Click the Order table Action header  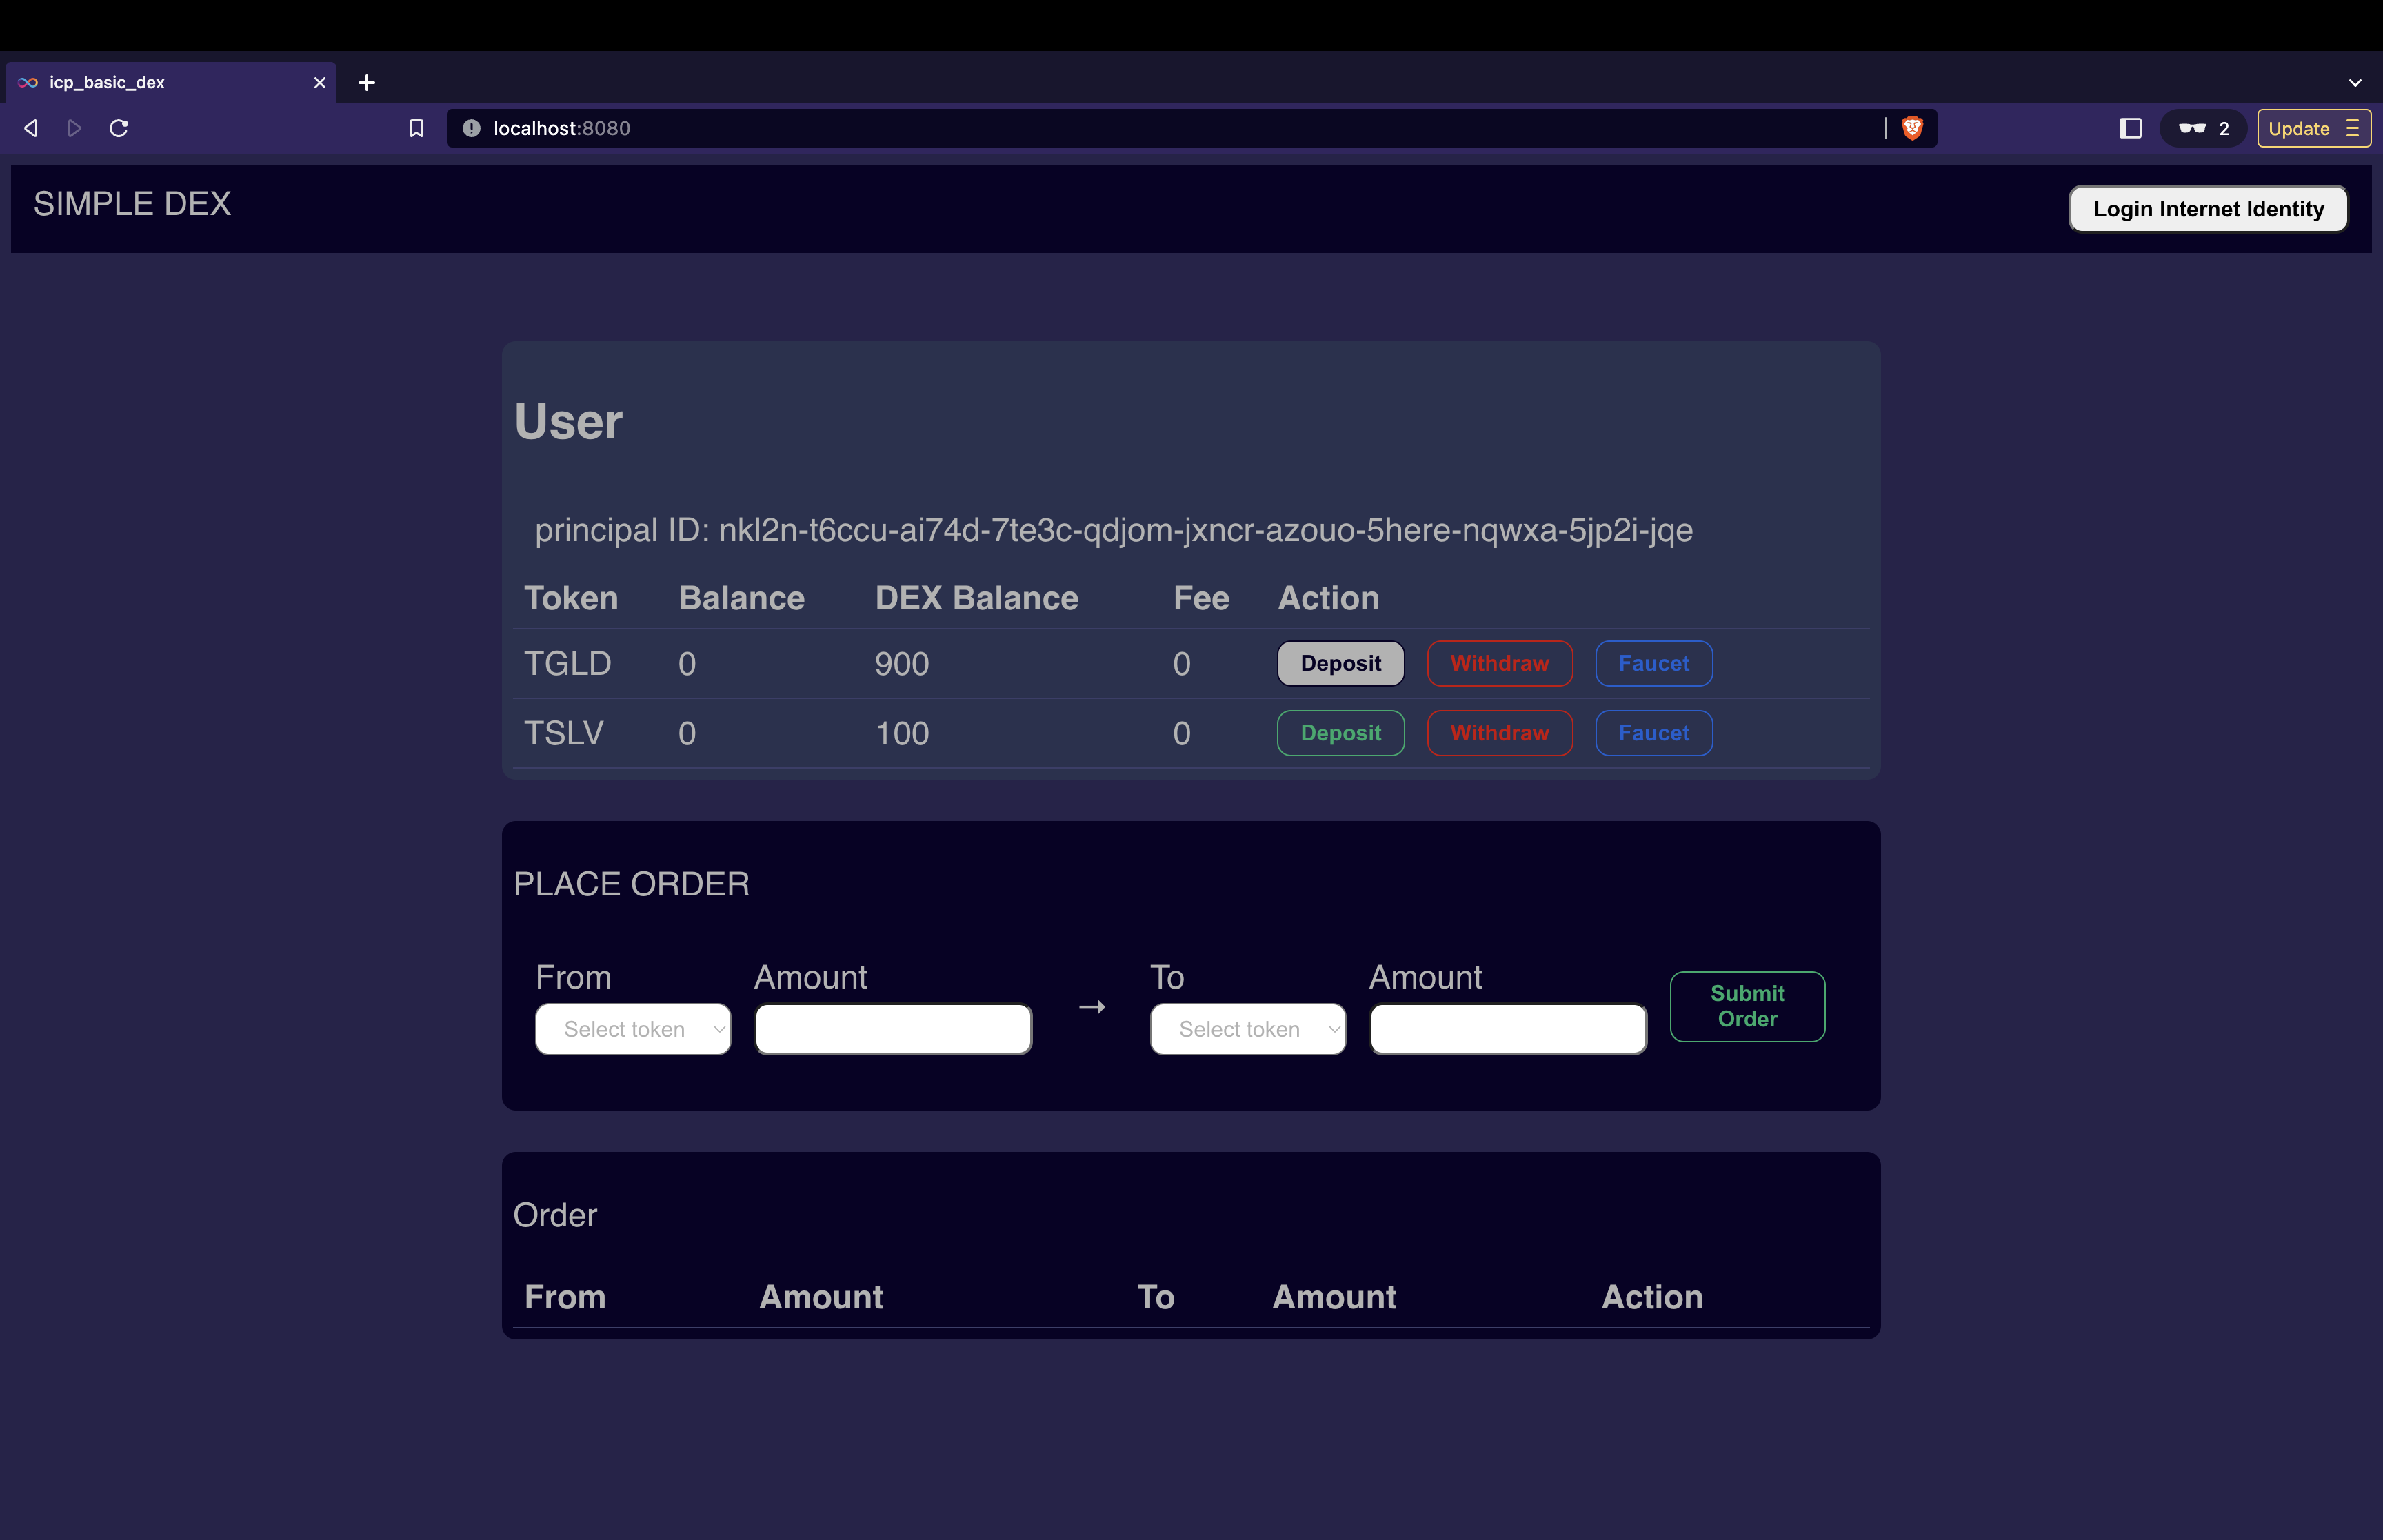coord(1651,1297)
